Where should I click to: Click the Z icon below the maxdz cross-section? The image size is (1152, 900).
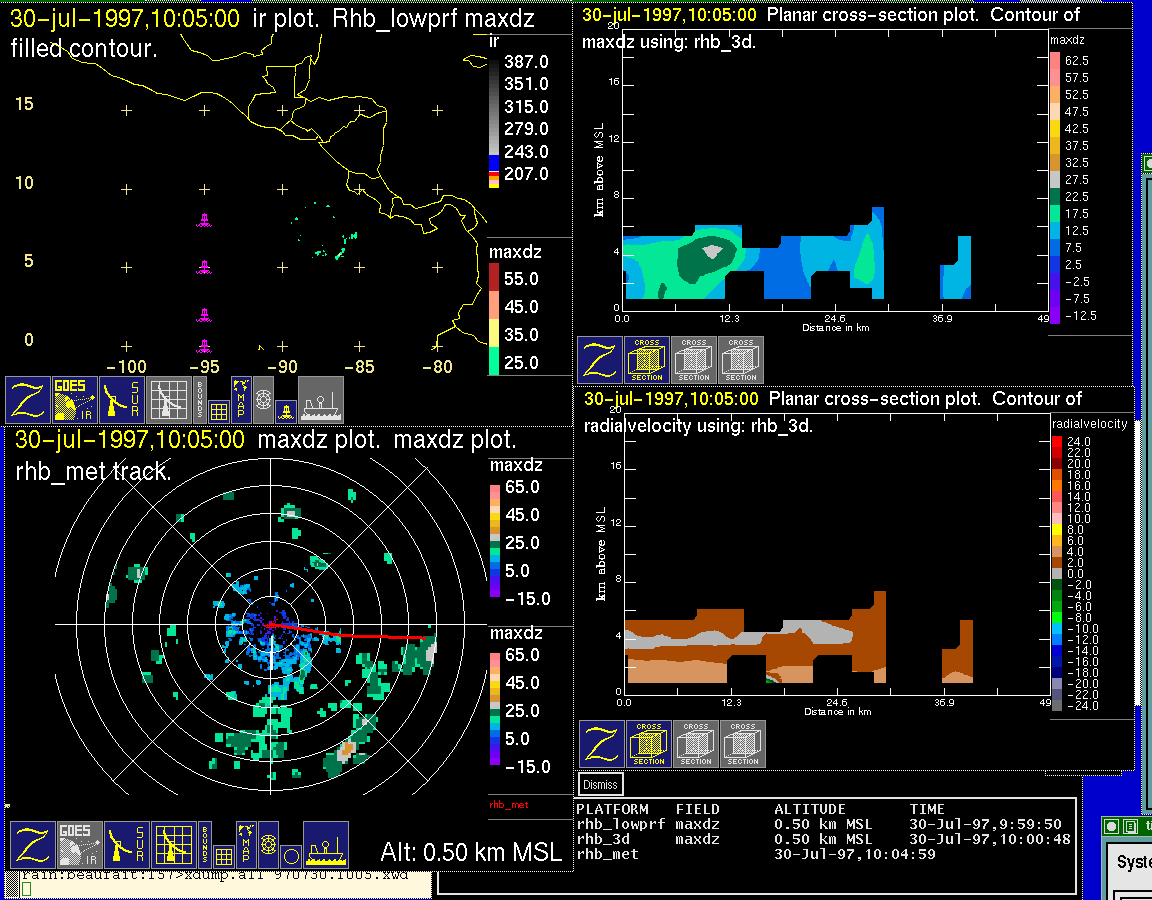(600, 360)
